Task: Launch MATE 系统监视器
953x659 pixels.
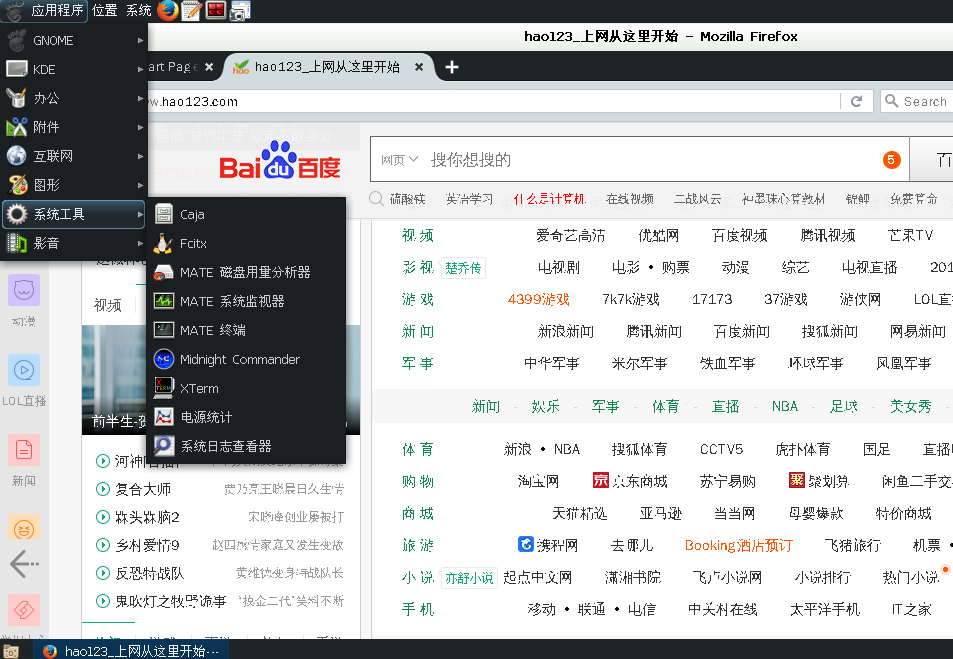Action: 246,301
